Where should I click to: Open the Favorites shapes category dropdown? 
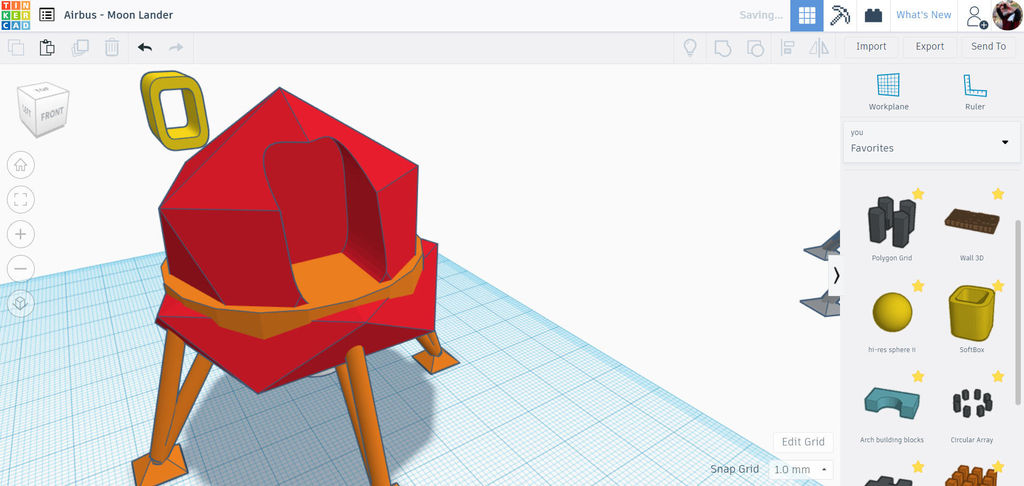pyautogui.click(x=931, y=142)
